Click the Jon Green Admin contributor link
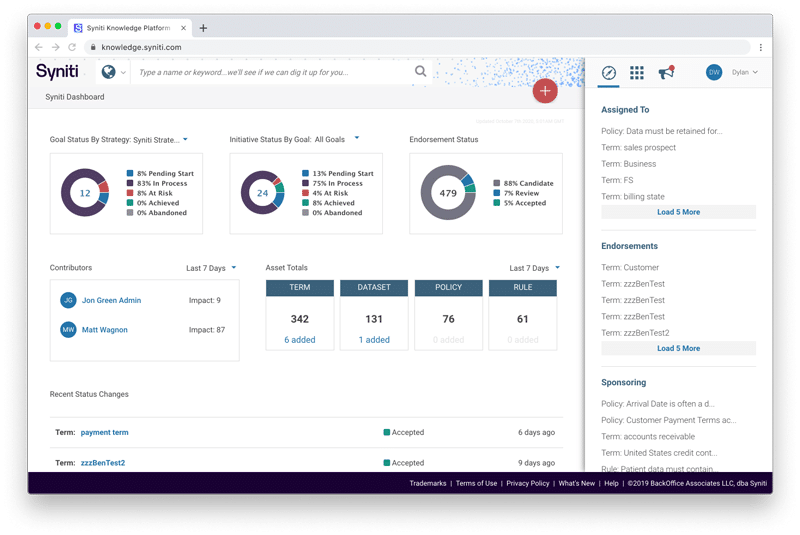This screenshot has width=800, height=535. [112, 300]
